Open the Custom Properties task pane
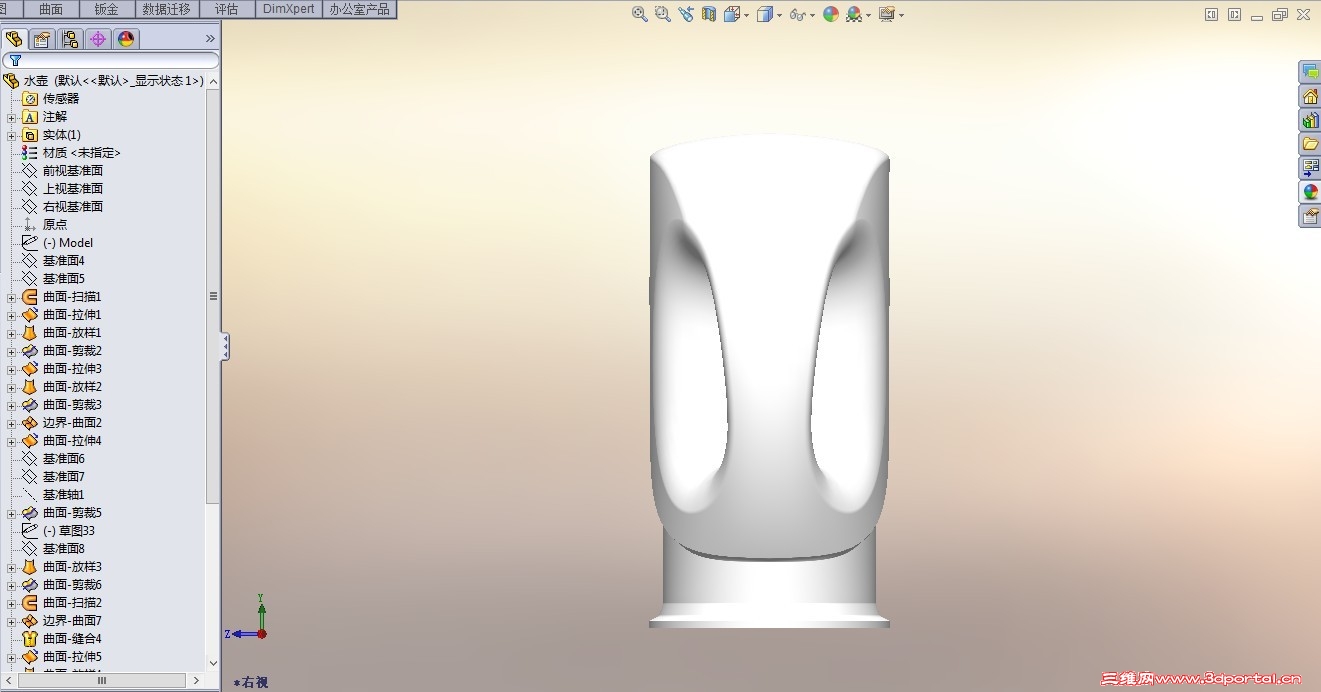Image resolution: width=1321 pixels, height=692 pixels. (x=1310, y=216)
